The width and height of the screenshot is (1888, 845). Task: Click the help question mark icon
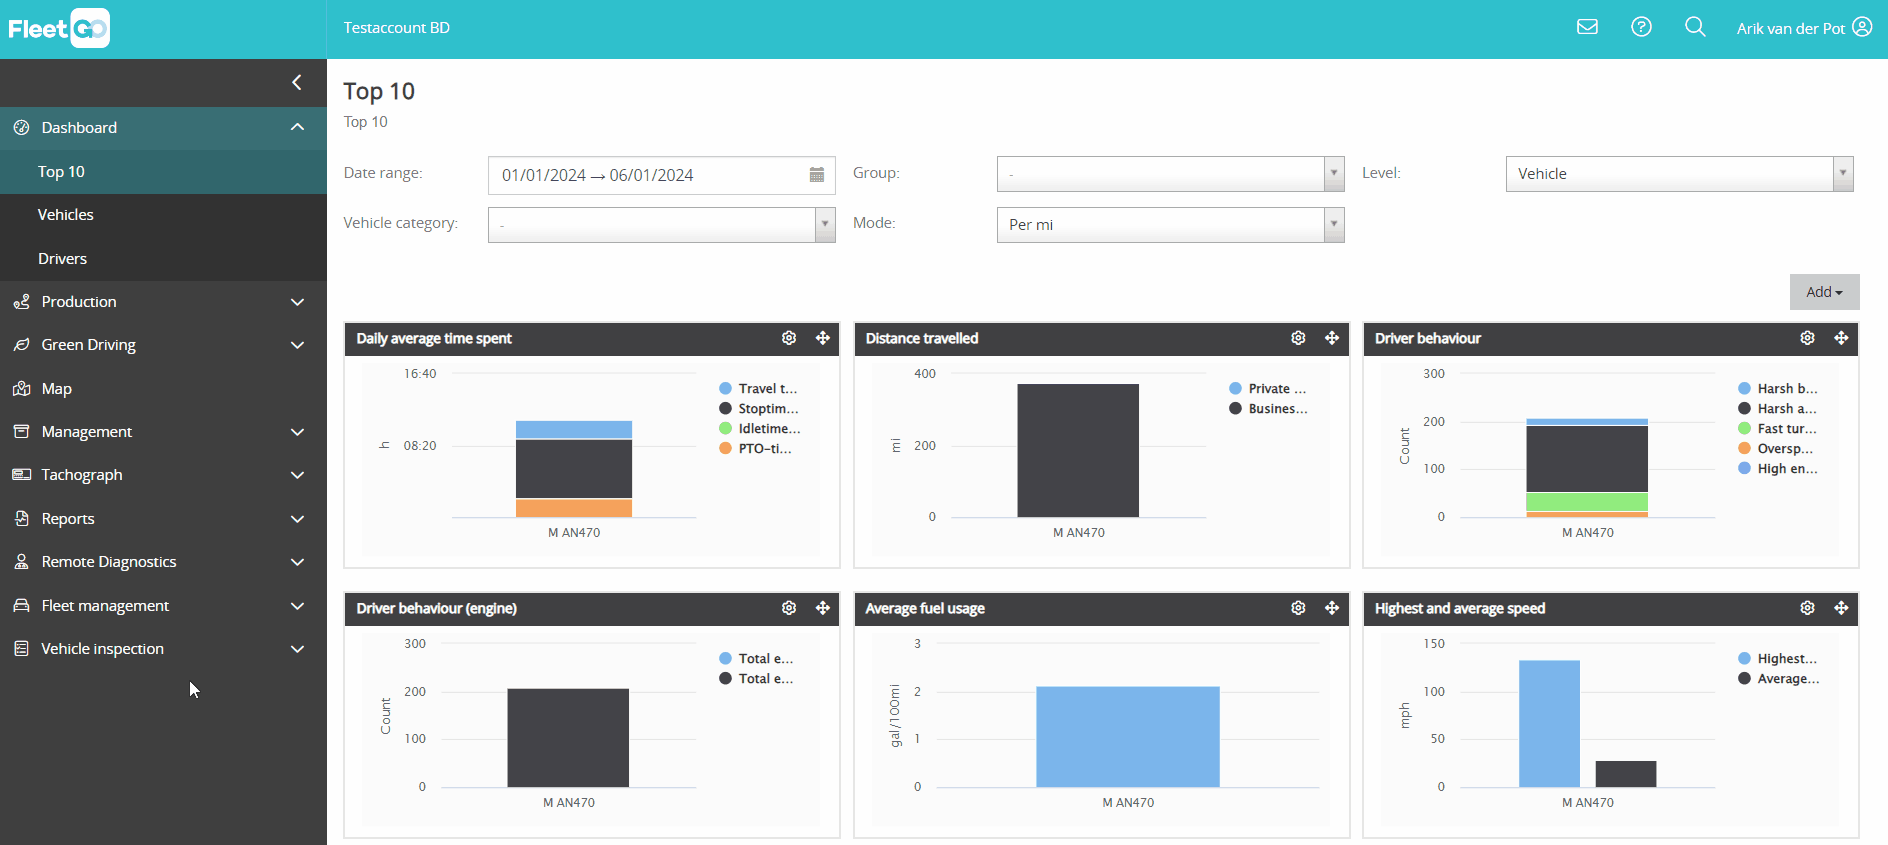(x=1641, y=27)
